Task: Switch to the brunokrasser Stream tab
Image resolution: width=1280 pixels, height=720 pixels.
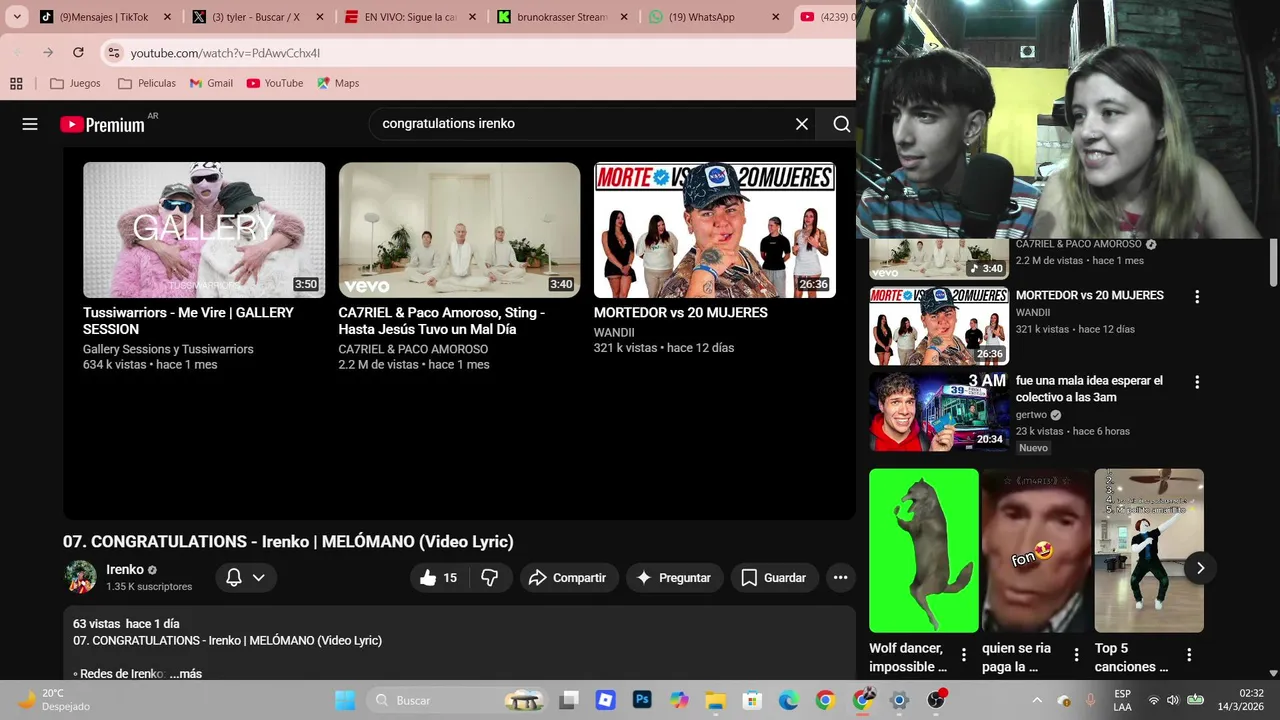Action: click(x=560, y=17)
